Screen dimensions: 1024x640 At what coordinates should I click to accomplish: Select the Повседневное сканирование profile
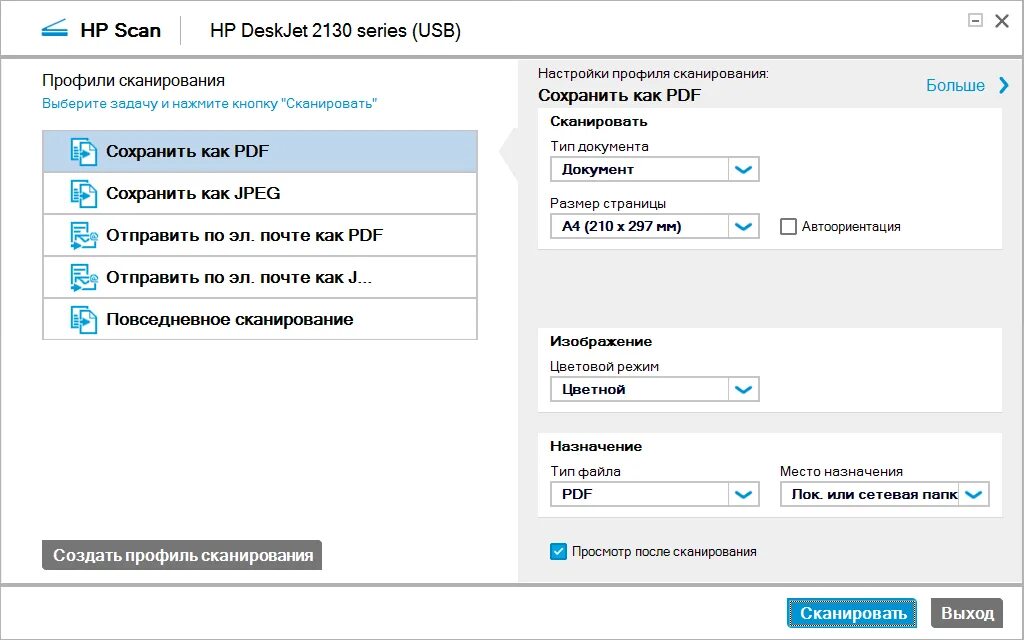[260, 319]
